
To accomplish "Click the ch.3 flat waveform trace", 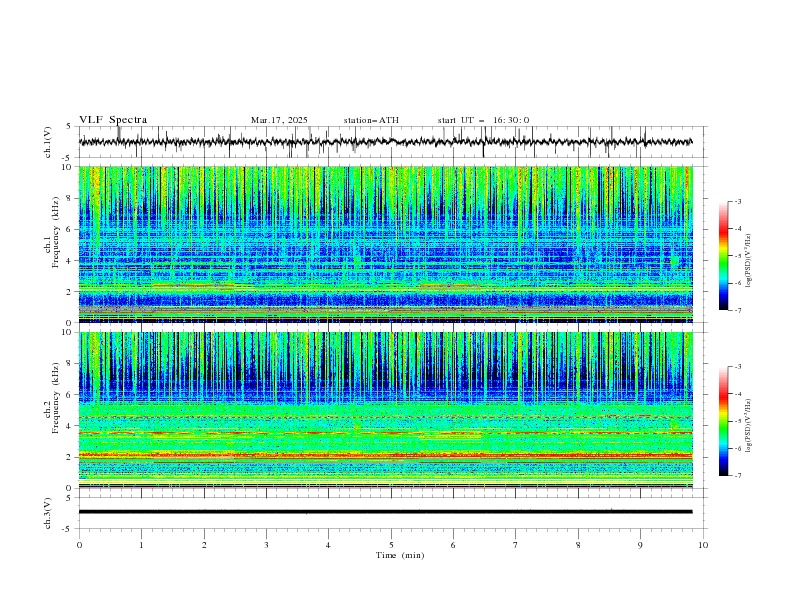I will [x=385, y=512].
